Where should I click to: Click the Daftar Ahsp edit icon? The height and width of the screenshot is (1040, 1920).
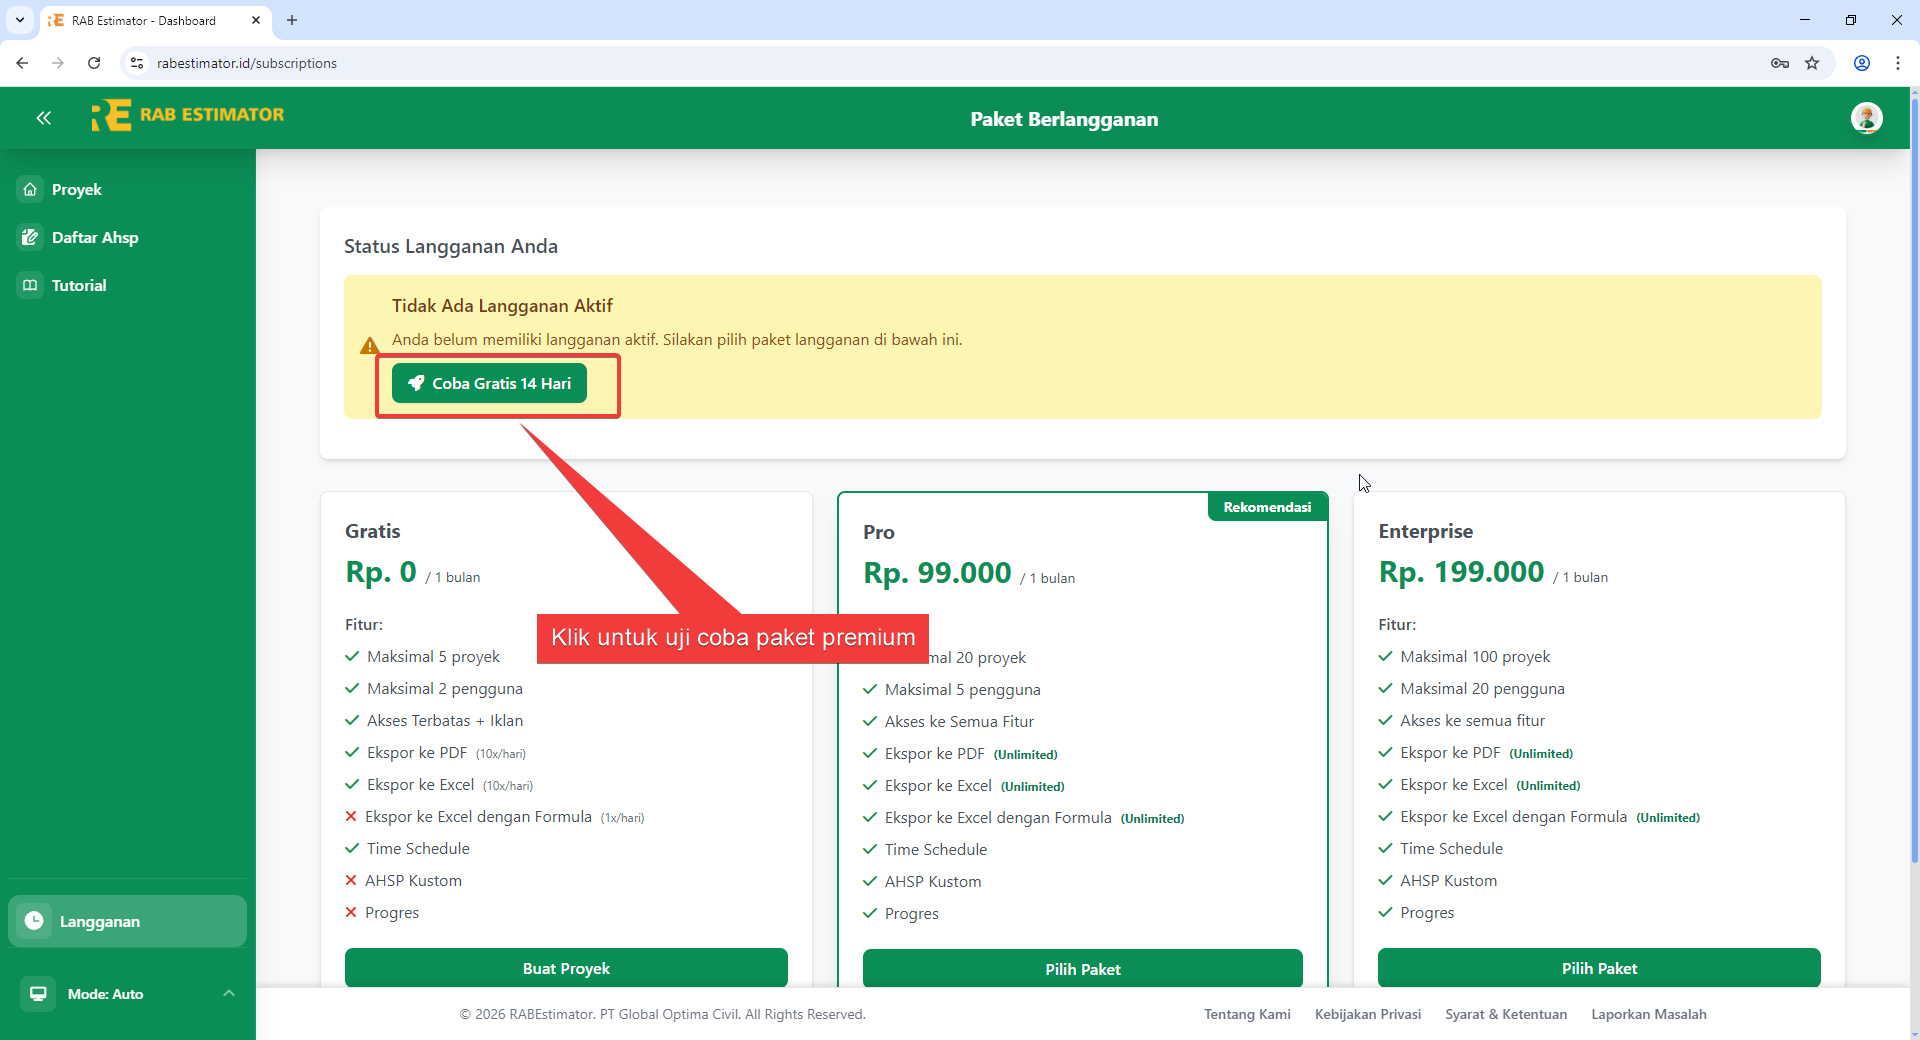click(31, 237)
